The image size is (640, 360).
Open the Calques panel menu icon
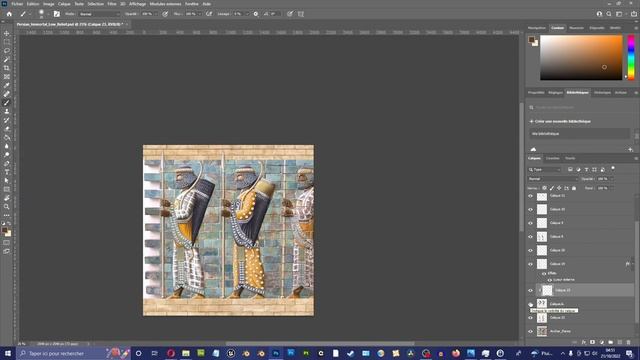(x=636, y=158)
